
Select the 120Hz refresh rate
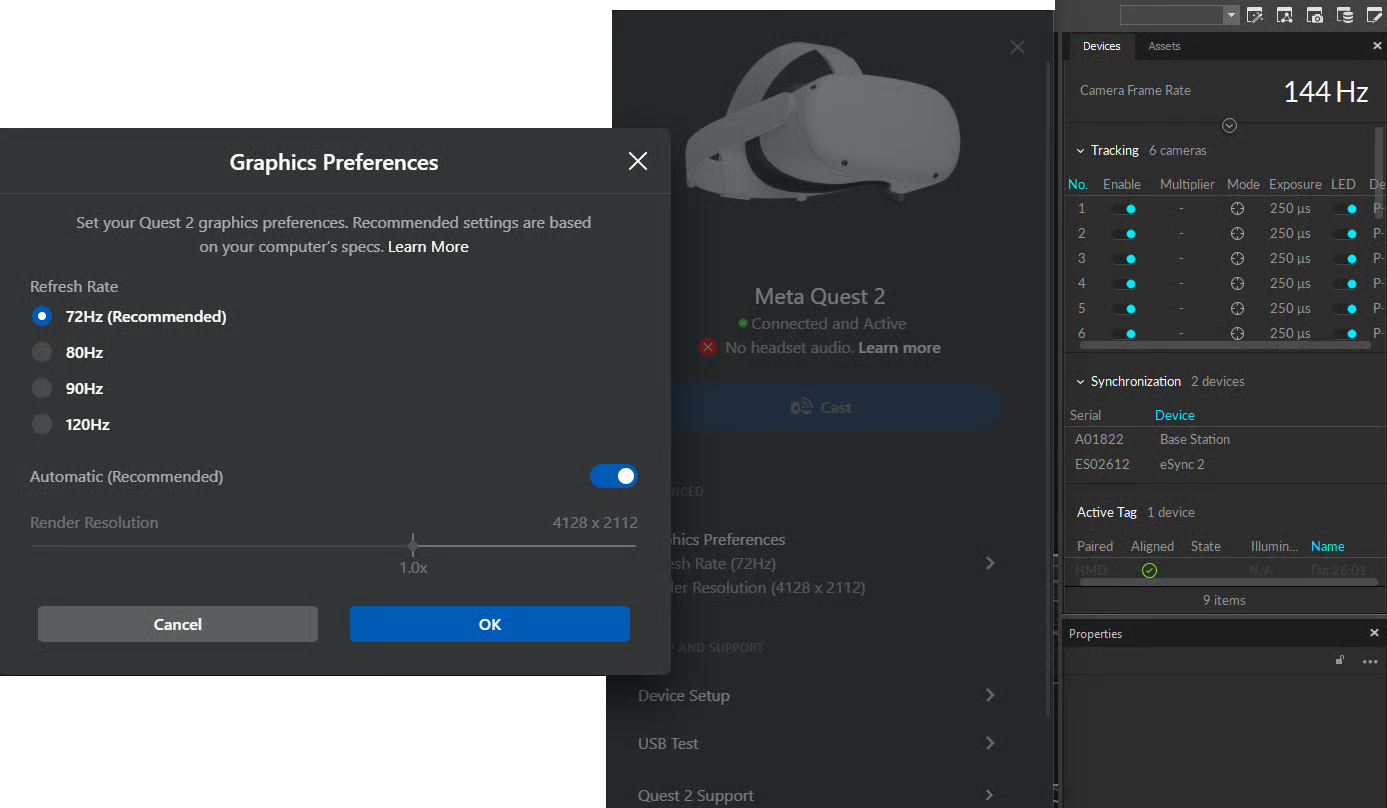41,424
